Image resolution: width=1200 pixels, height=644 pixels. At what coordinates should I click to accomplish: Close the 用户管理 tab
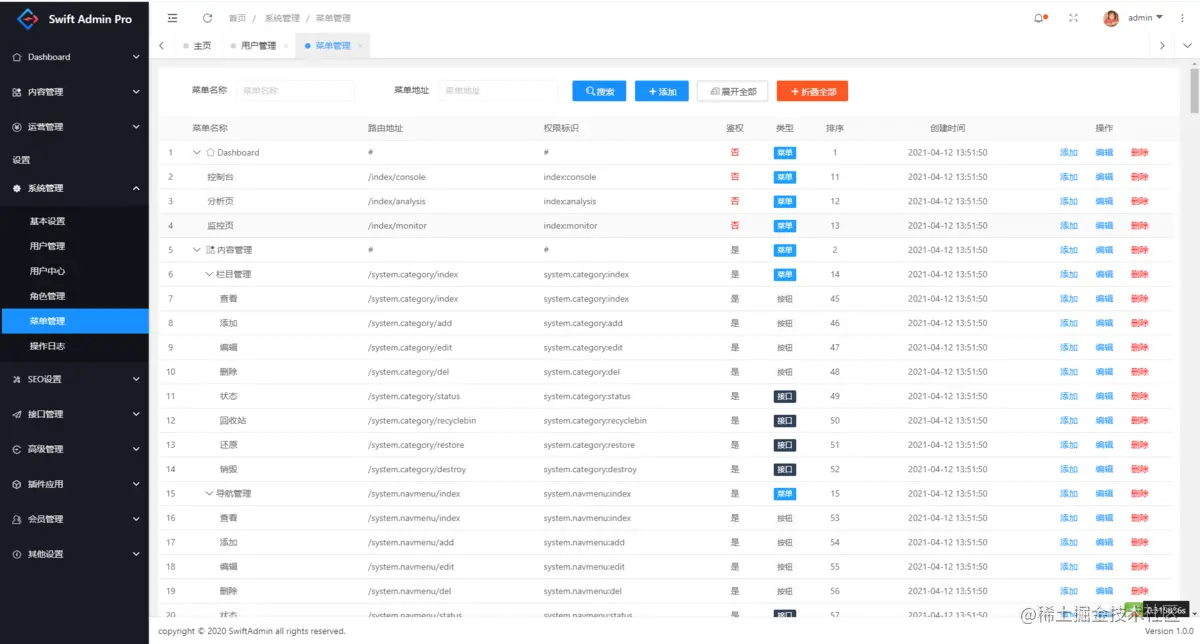coord(286,46)
